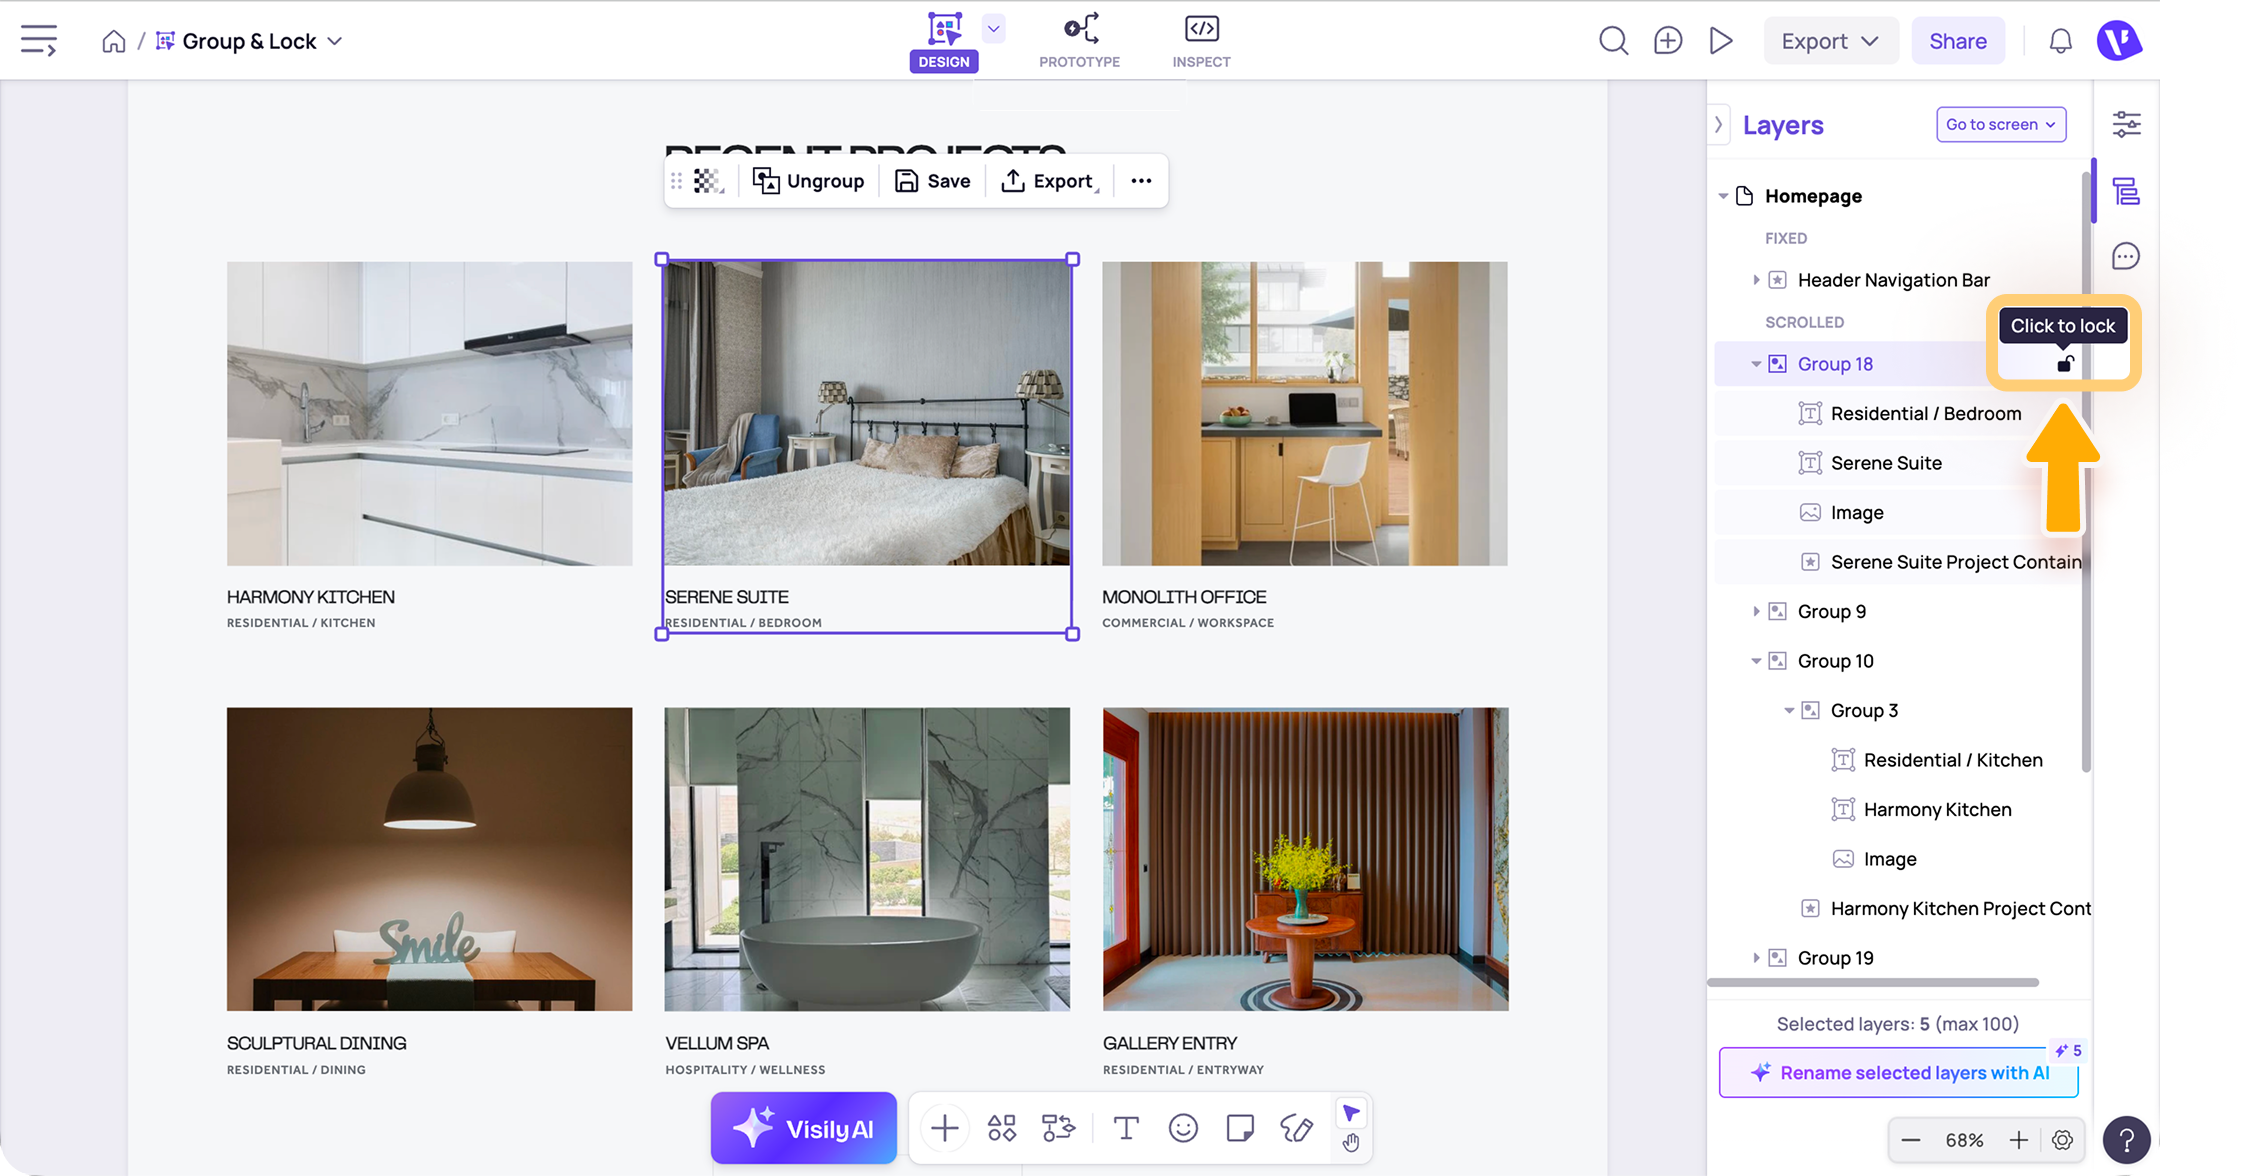Screen dimensions: 2261x1176
Task: Select the Monolith Office photo
Action: [x=1305, y=414]
